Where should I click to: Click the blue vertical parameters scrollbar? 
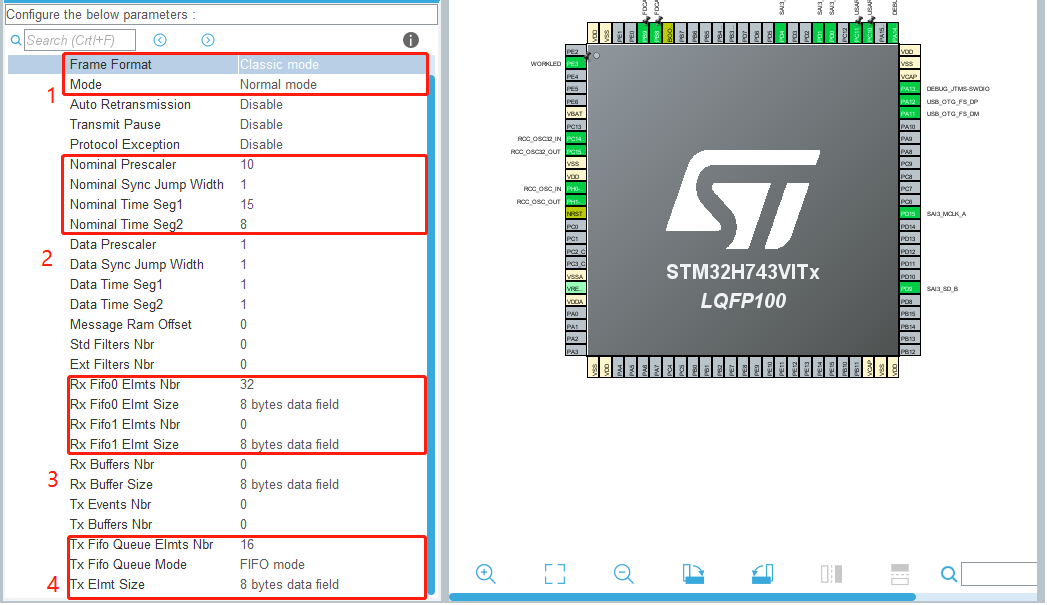click(x=431, y=300)
